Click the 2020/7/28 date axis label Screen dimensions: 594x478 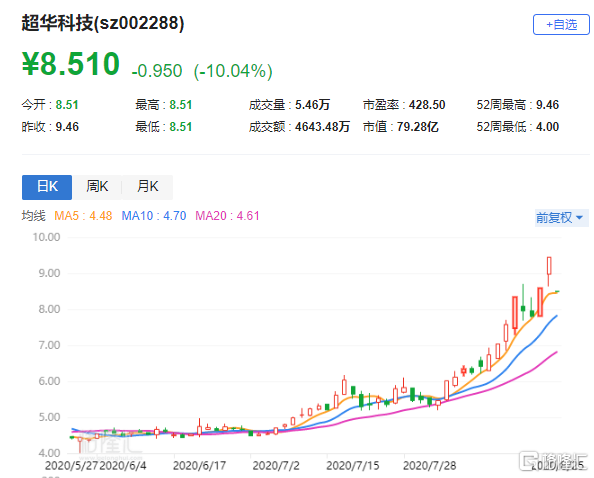tap(430, 466)
